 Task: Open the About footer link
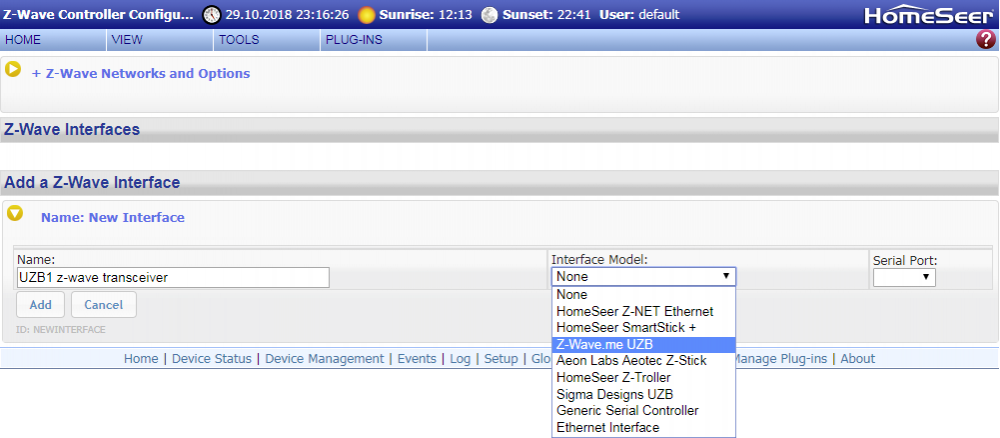point(858,358)
